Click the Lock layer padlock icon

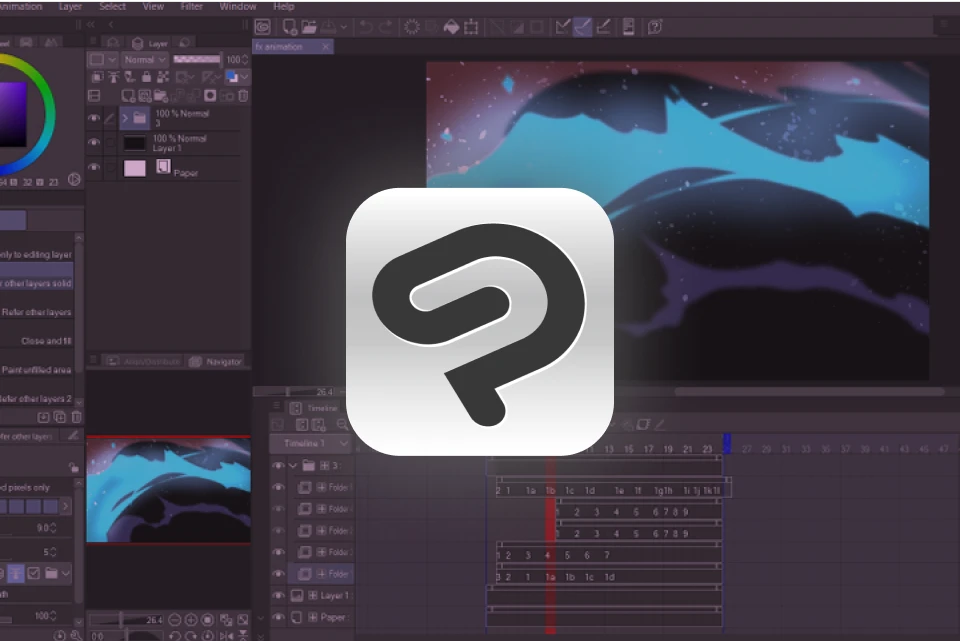coord(146,77)
